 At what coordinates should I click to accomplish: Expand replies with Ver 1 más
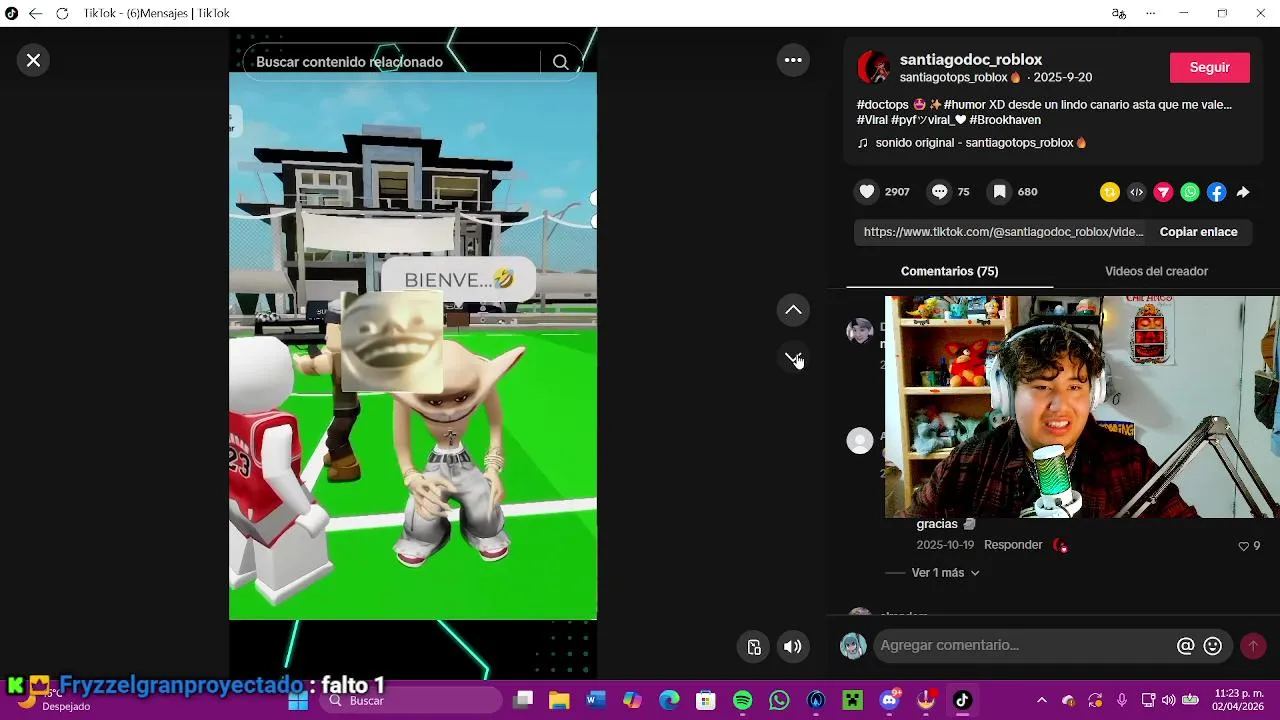tap(945, 573)
